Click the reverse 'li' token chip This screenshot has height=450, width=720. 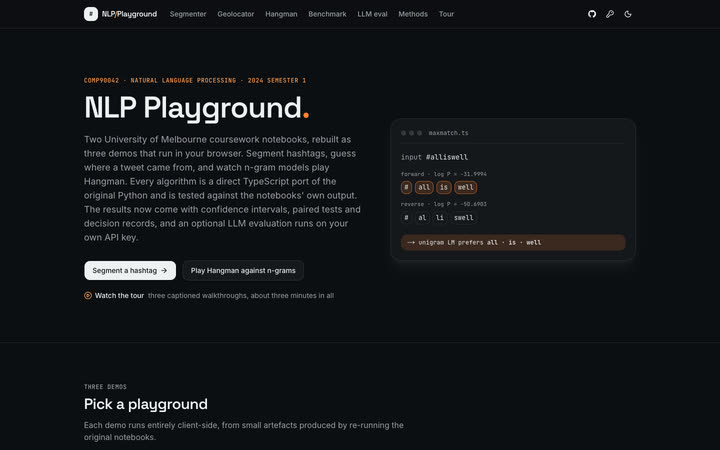pyautogui.click(x=440, y=218)
